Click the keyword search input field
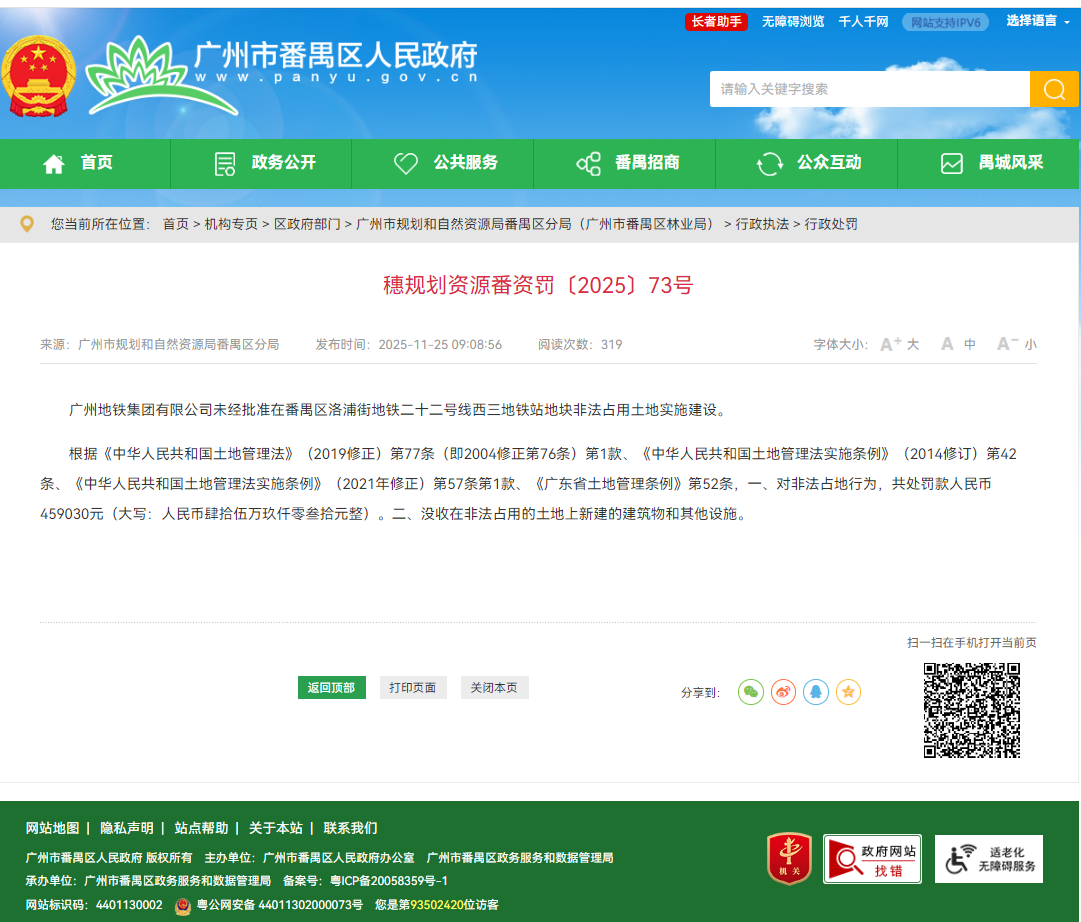The image size is (1081, 922). click(860, 89)
